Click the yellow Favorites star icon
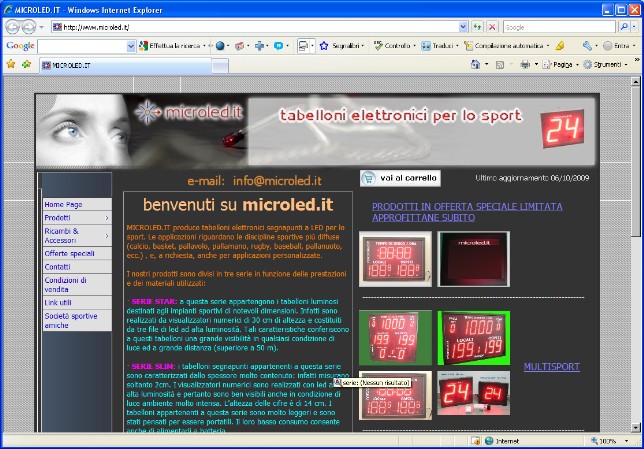Viewport: 644px width, 449px height. click(x=11, y=64)
